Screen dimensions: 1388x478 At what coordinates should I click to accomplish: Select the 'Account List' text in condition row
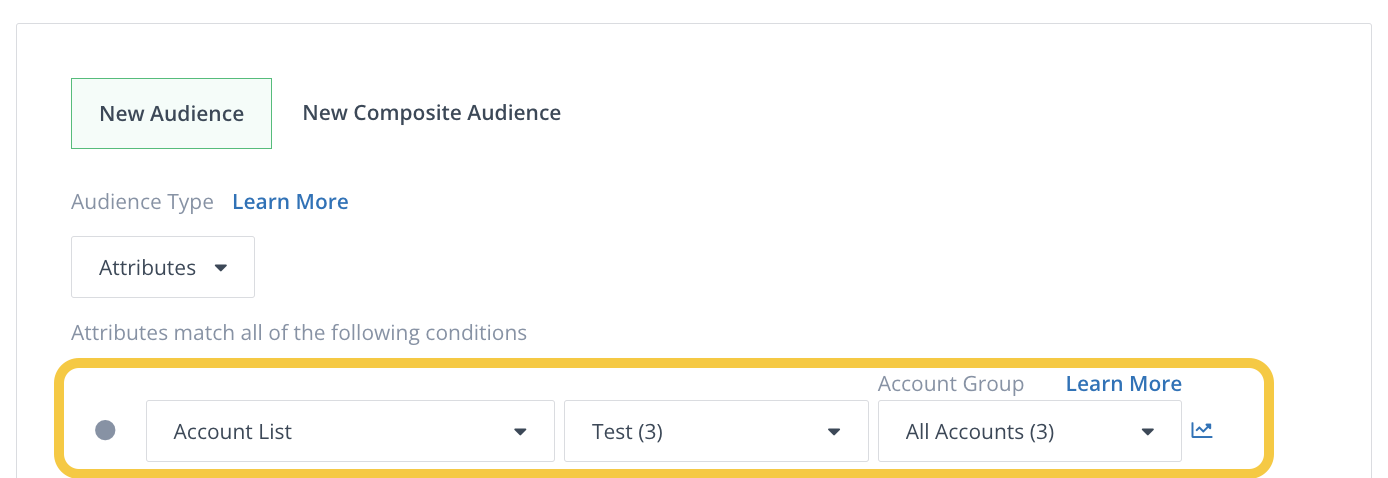[233, 432]
